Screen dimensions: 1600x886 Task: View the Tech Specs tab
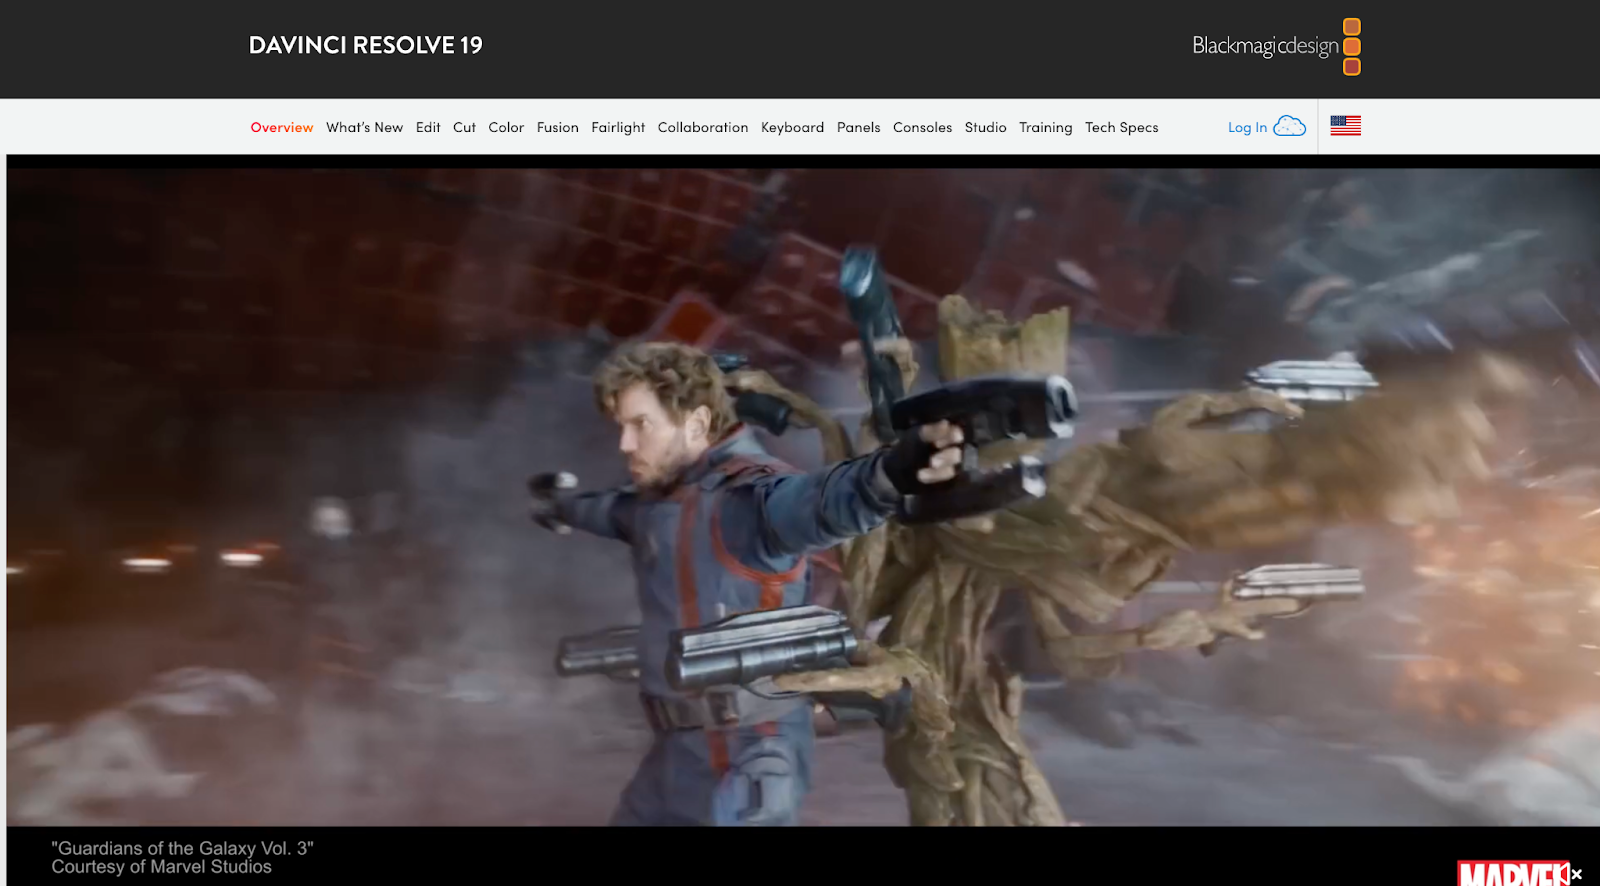coord(1121,127)
